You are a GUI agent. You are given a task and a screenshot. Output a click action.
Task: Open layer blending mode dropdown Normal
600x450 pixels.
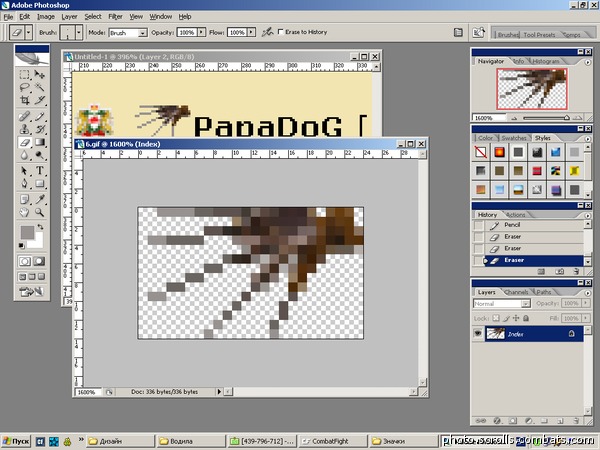point(502,303)
